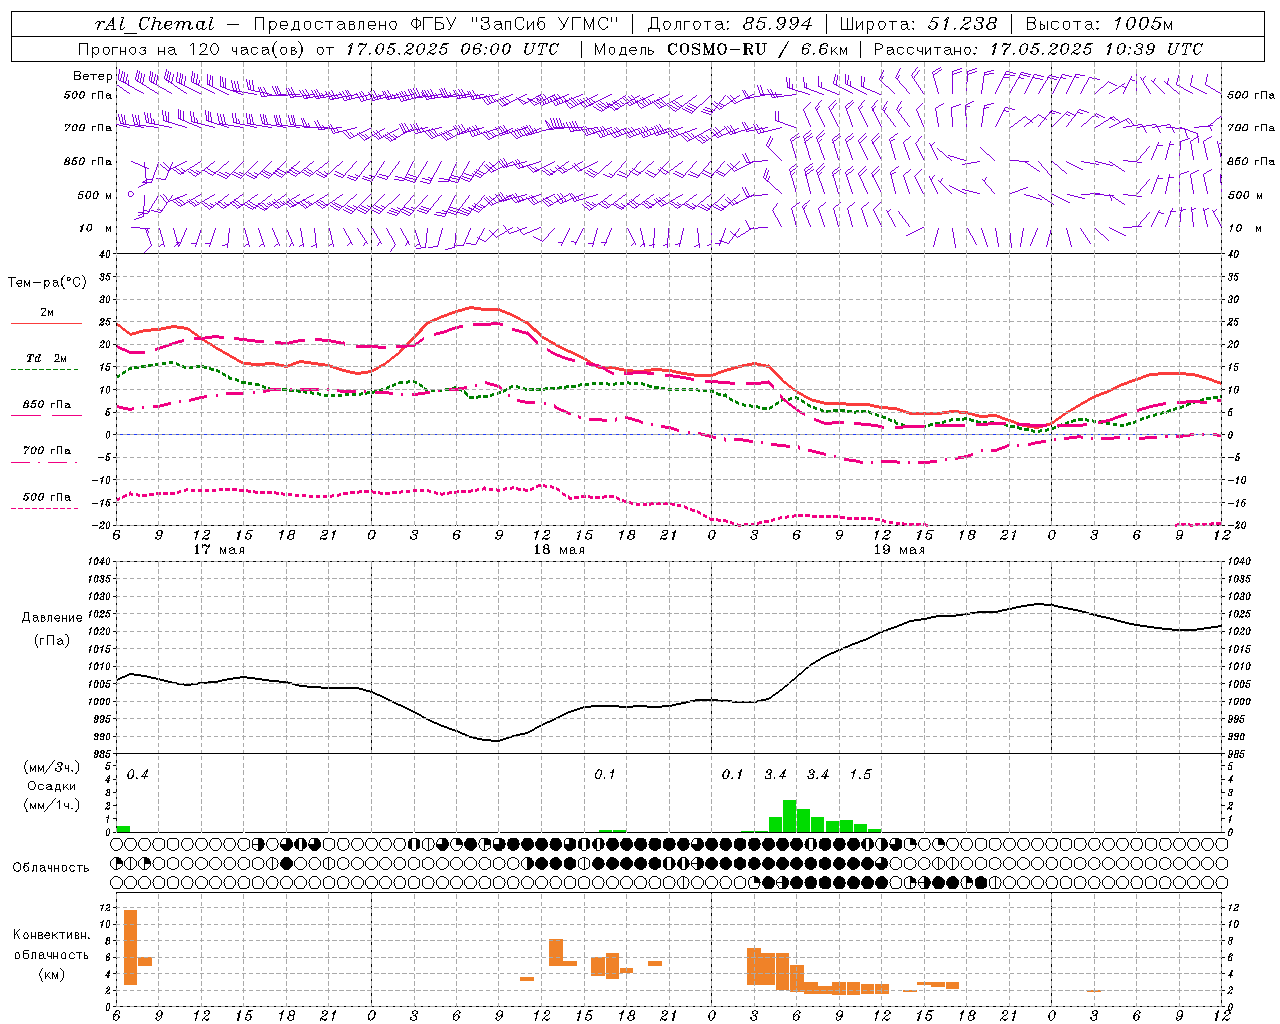The image size is (1280, 1024).
Task: Click the station name rAl_Chemal
Action: [x=154, y=24]
